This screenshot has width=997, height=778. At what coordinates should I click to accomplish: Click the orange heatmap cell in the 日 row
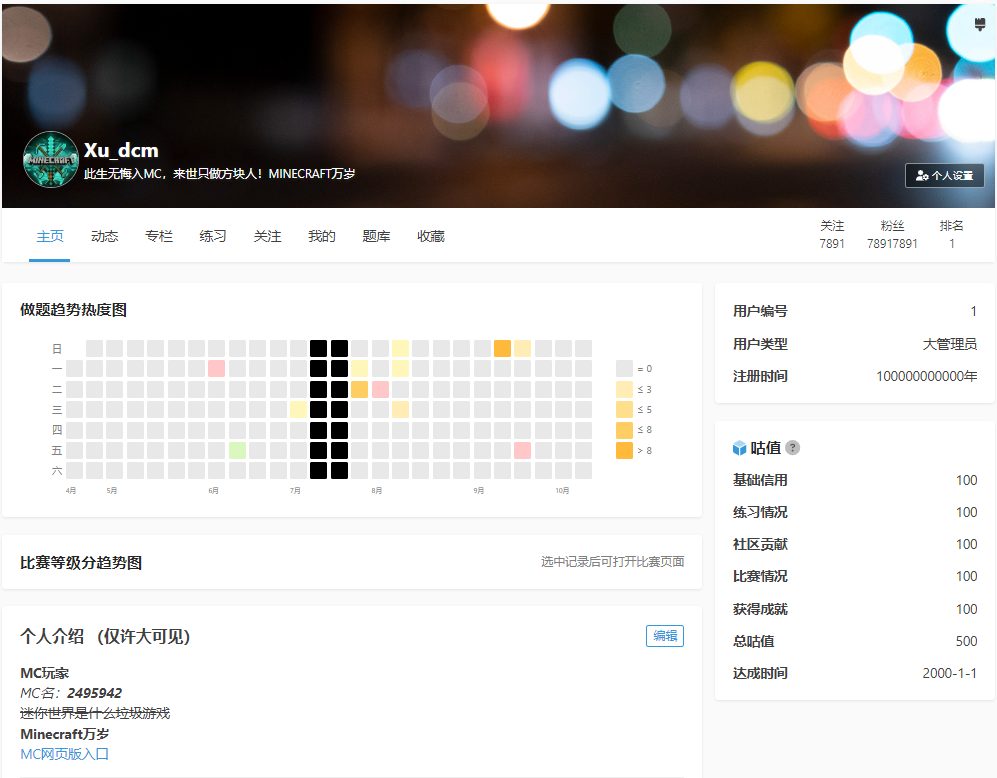click(x=502, y=348)
